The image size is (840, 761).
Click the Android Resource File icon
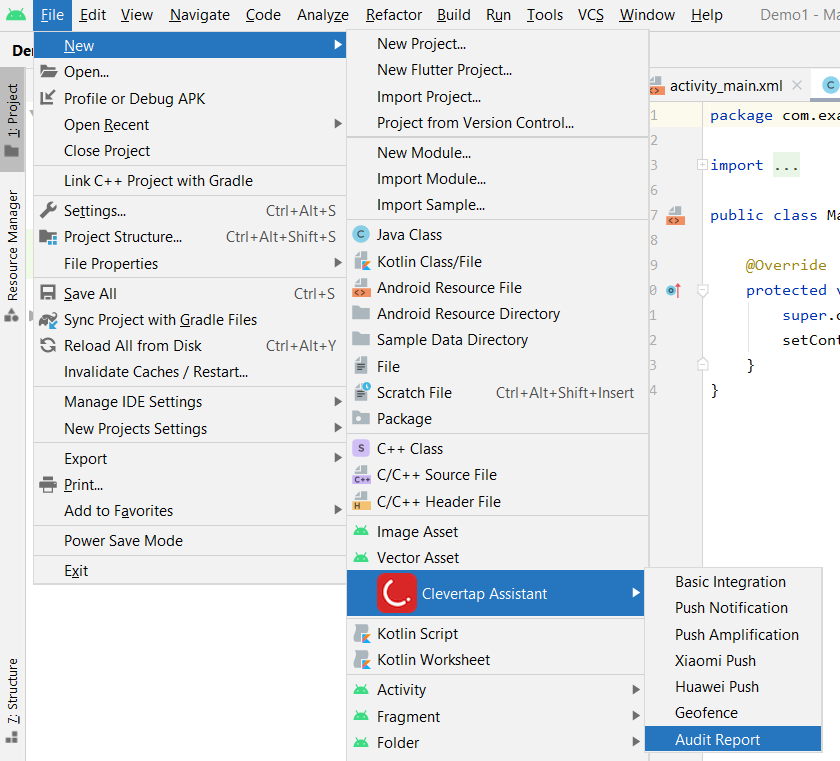tap(361, 288)
